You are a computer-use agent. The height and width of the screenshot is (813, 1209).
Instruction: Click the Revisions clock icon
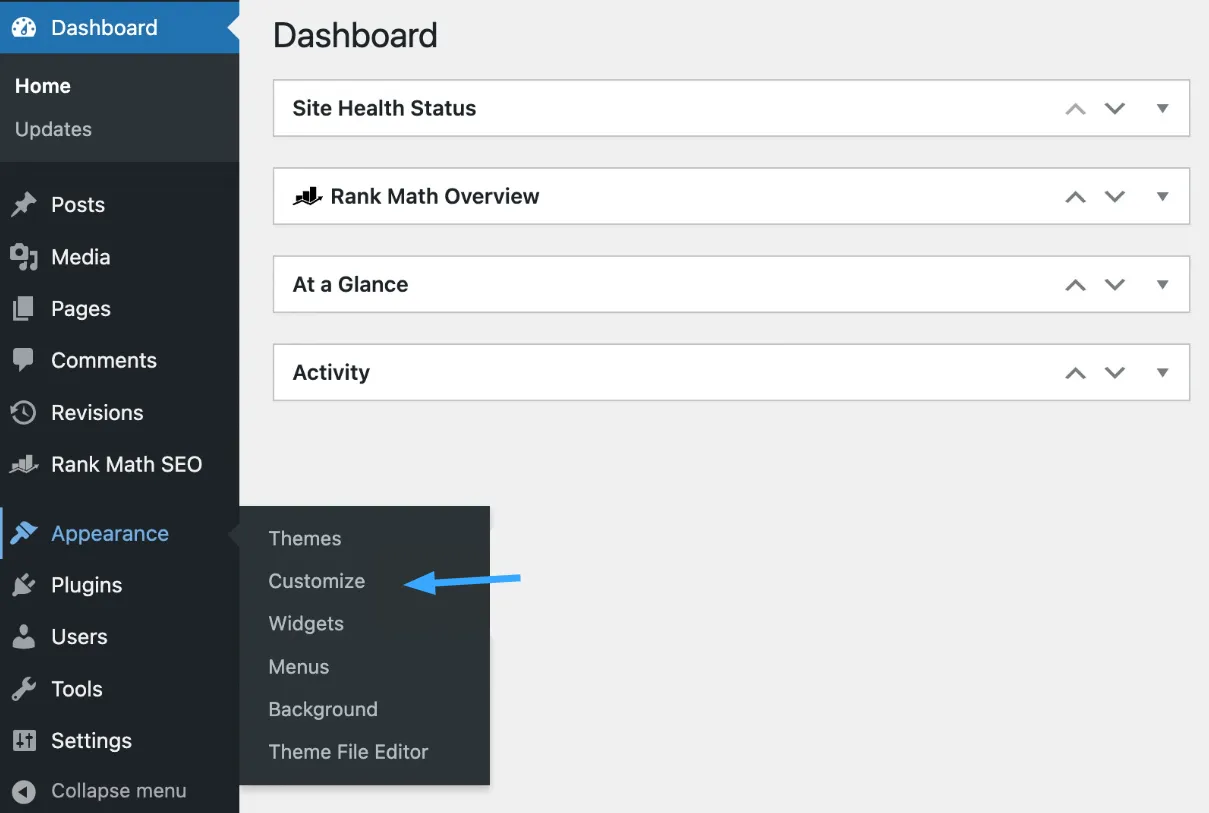(23, 413)
